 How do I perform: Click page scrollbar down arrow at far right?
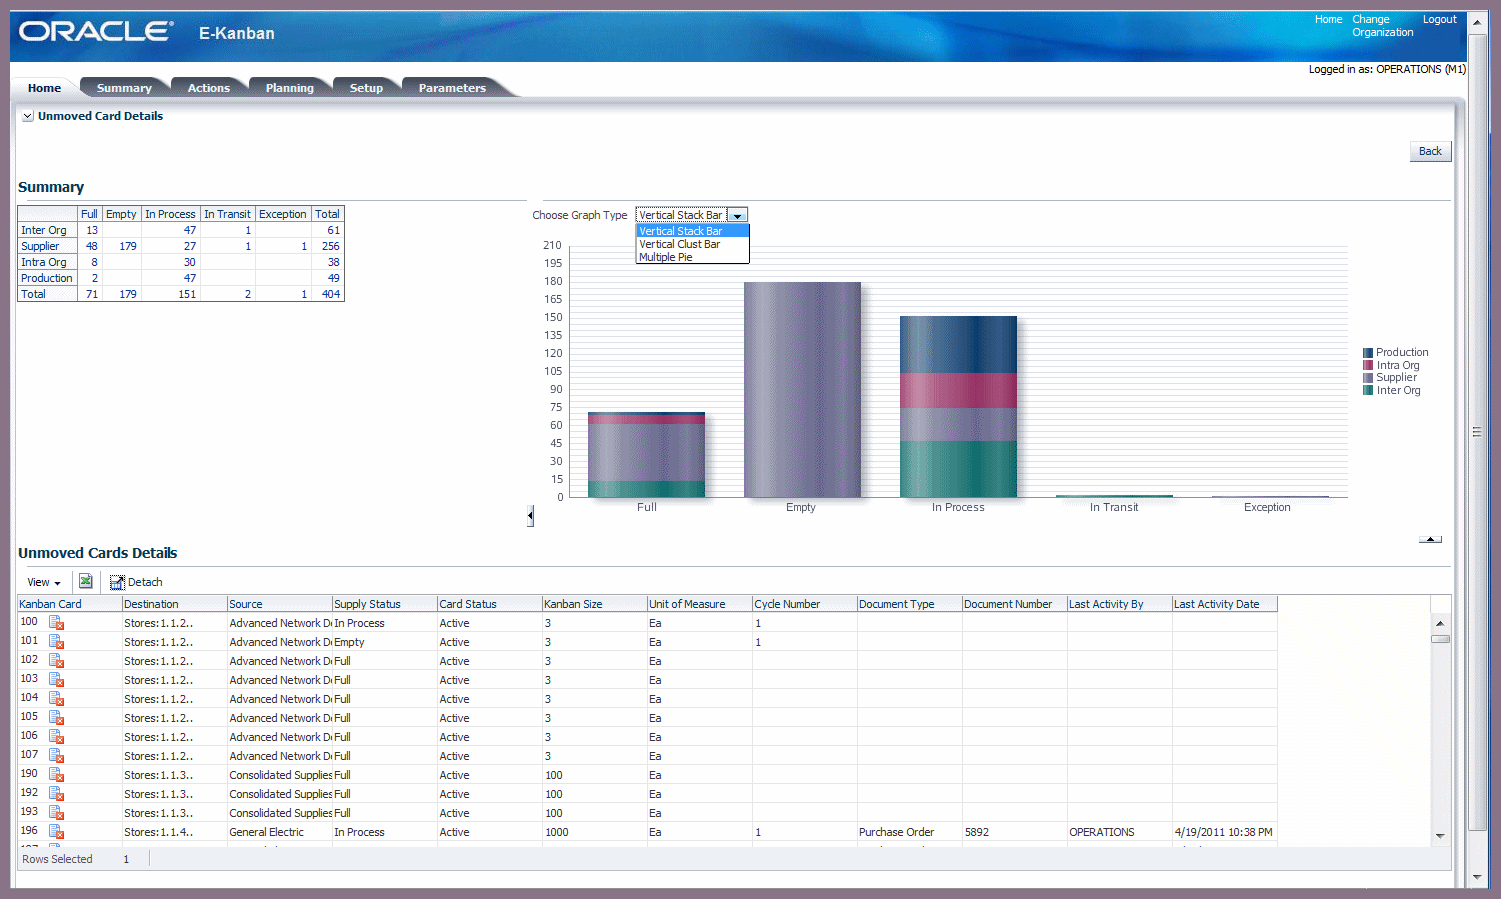[x=1477, y=877]
